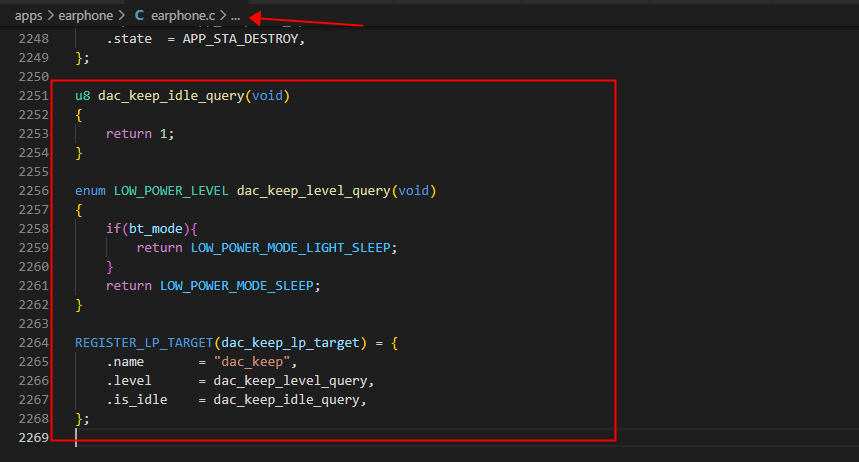This screenshot has height=462, width=859.
Task: Click 'void' parameter of dac_keep_idle_query
Action: [267, 96]
